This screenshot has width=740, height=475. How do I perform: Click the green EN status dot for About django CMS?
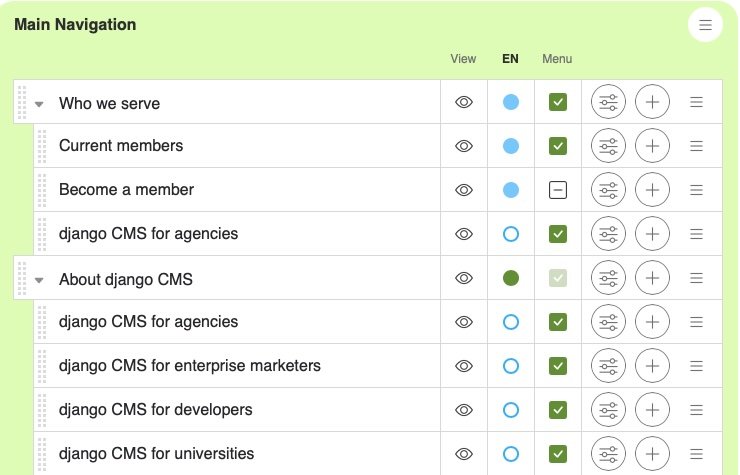tap(511, 278)
